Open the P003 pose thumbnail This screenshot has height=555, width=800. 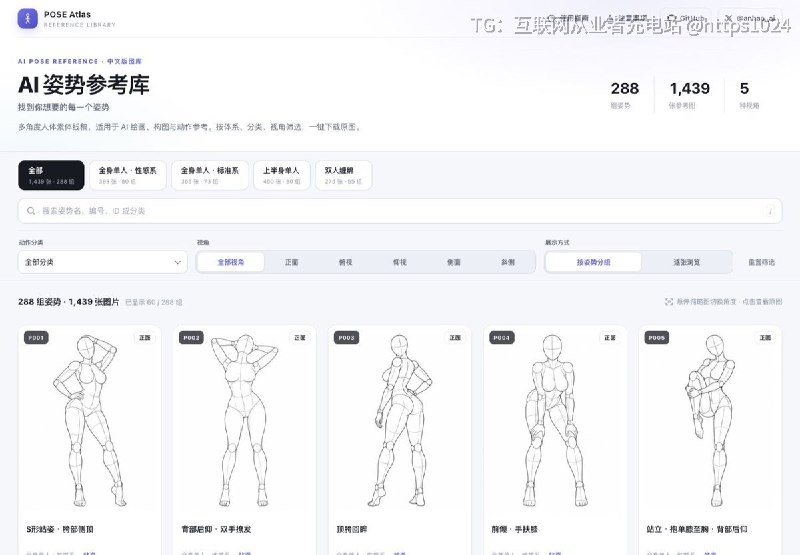(x=400, y=421)
